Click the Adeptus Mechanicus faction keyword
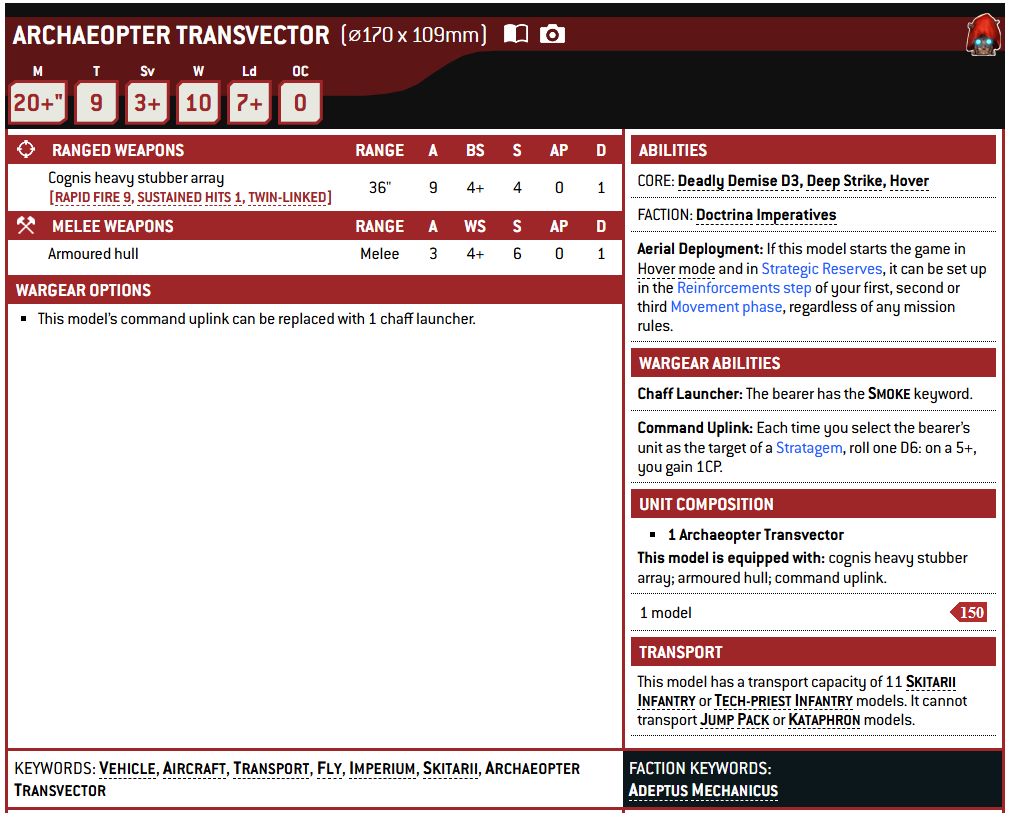The image size is (1009, 813). click(x=703, y=790)
